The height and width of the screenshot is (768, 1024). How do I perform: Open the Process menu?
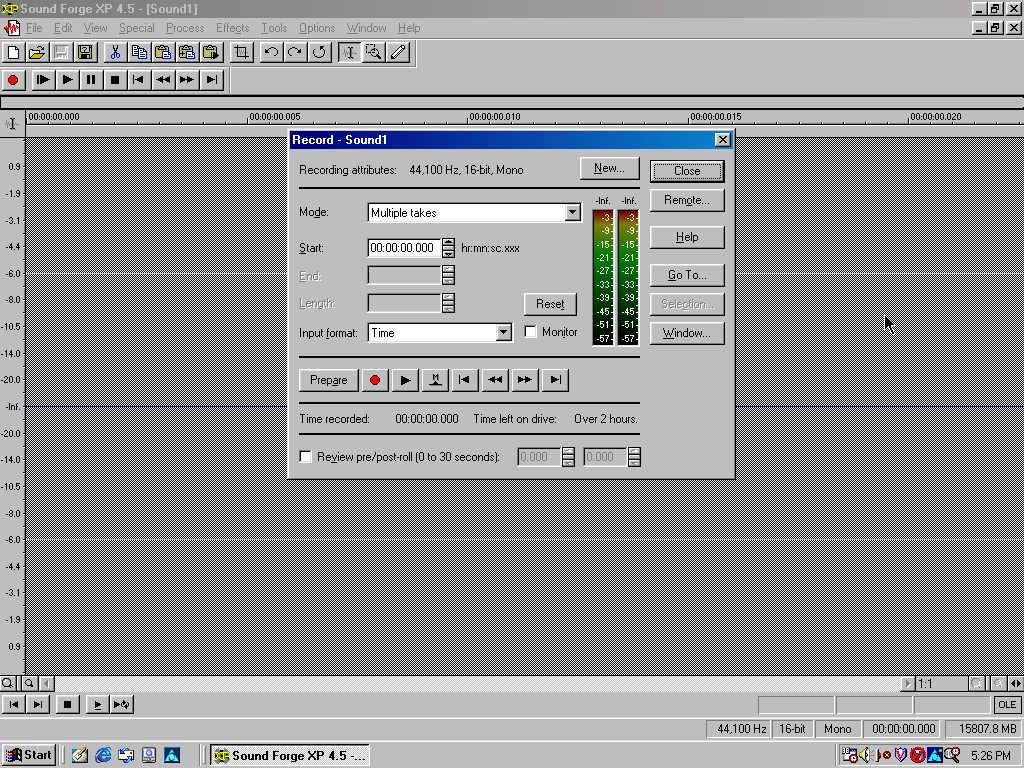(x=184, y=28)
